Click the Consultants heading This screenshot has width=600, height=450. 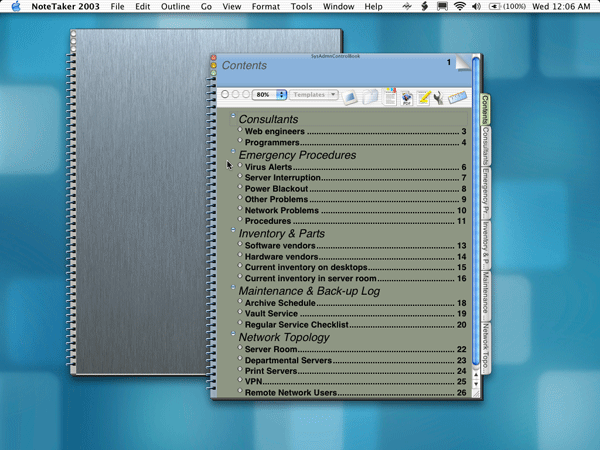coord(268,119)
